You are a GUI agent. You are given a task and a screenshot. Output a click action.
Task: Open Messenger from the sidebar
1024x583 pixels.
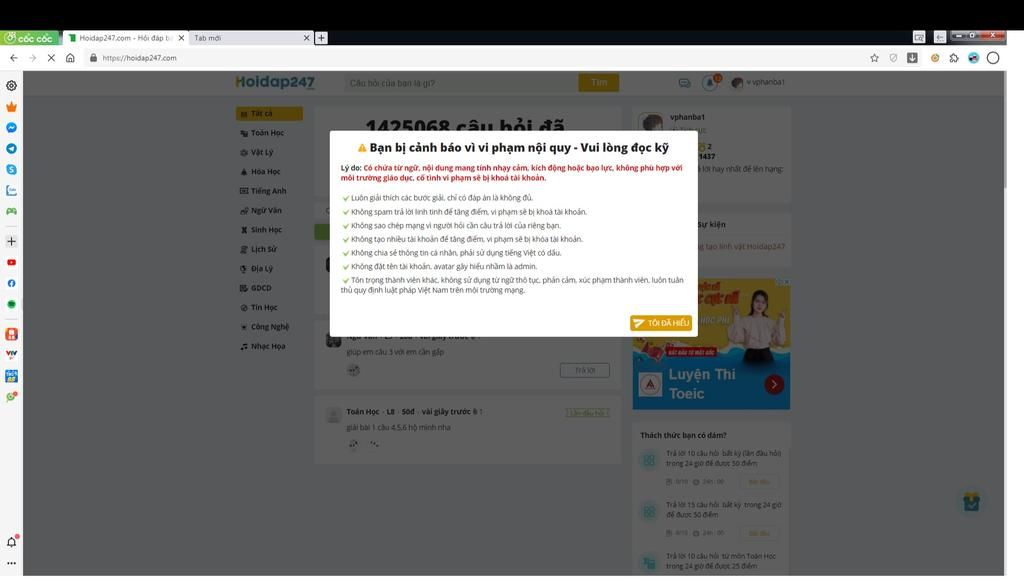click(11, 127)
